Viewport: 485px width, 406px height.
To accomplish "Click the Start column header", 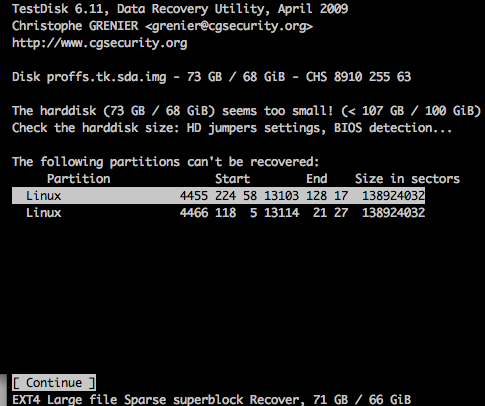I will point(232,179).
